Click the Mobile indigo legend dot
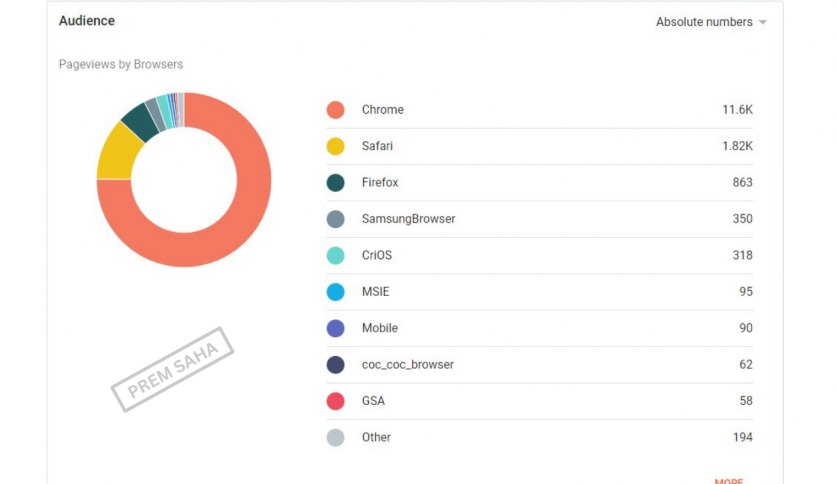The height and width of the screenshot is (484, 836). (x=336, y=328)
